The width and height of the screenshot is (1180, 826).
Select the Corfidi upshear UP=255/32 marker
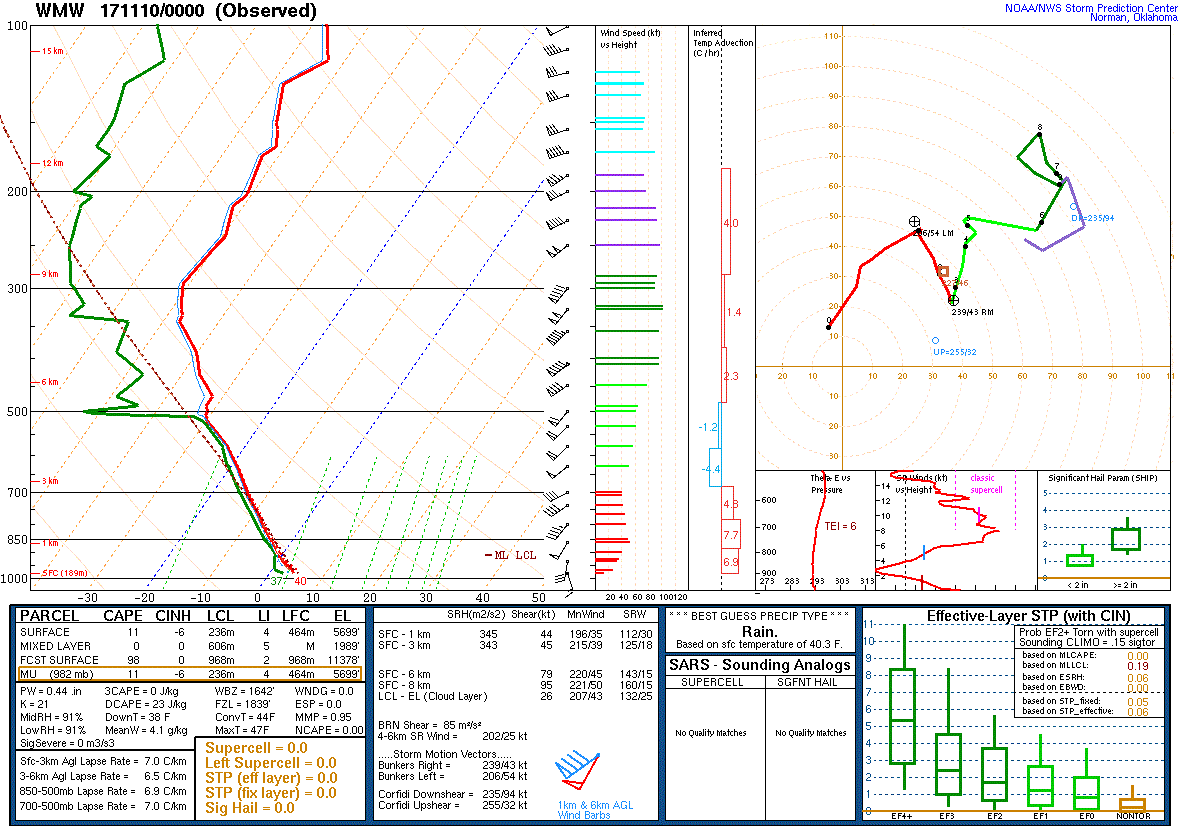(x=935, y=340)
